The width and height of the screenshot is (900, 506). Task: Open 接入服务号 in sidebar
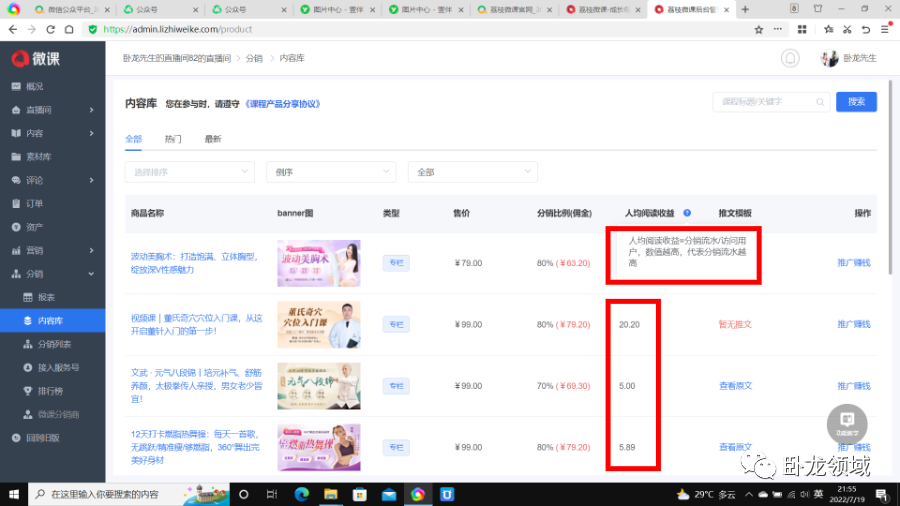pyautogui.click(x=52, y=368)
